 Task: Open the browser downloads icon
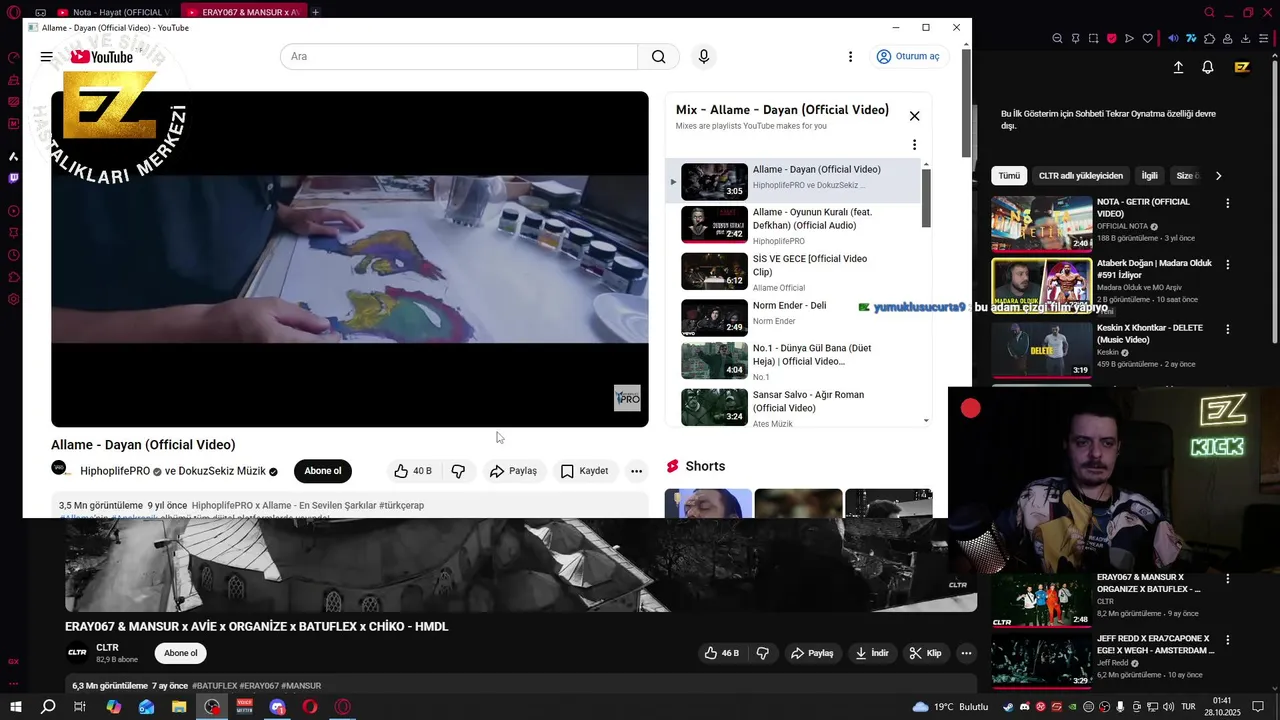tap(1246, 39)
